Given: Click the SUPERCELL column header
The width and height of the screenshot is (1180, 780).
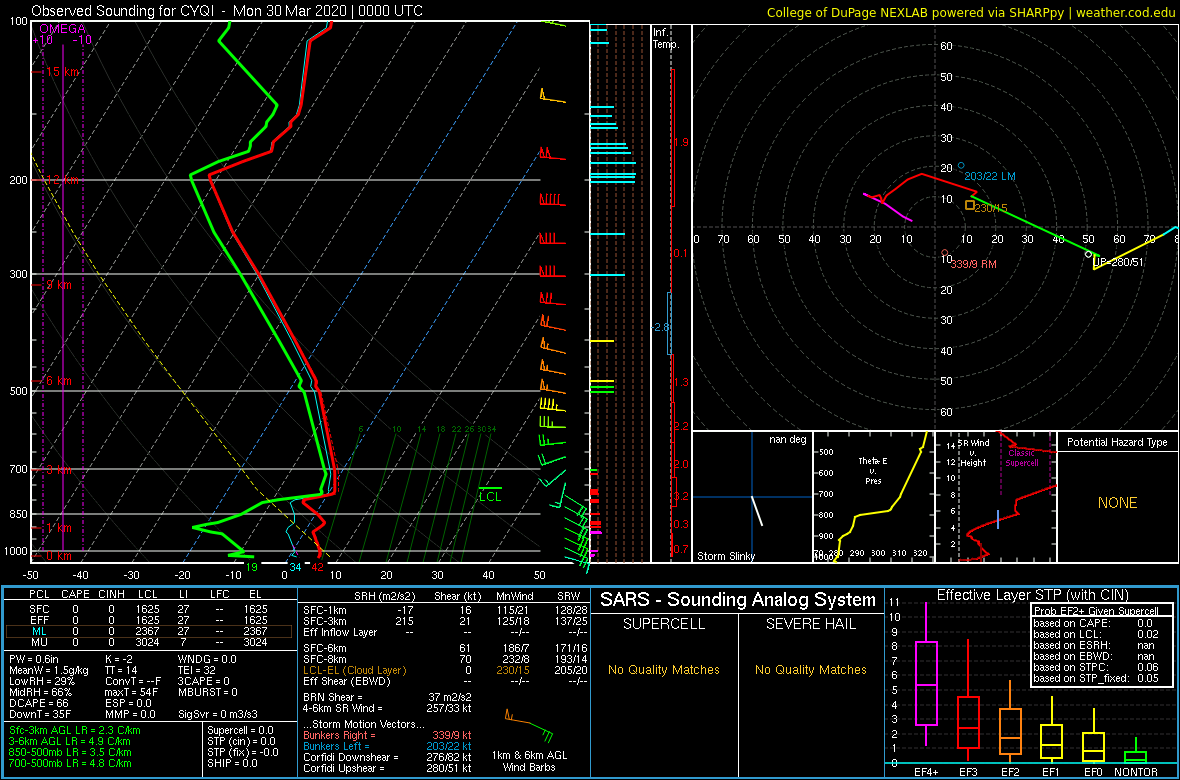Looking at the screenshot, I should (x=664, y=625).
